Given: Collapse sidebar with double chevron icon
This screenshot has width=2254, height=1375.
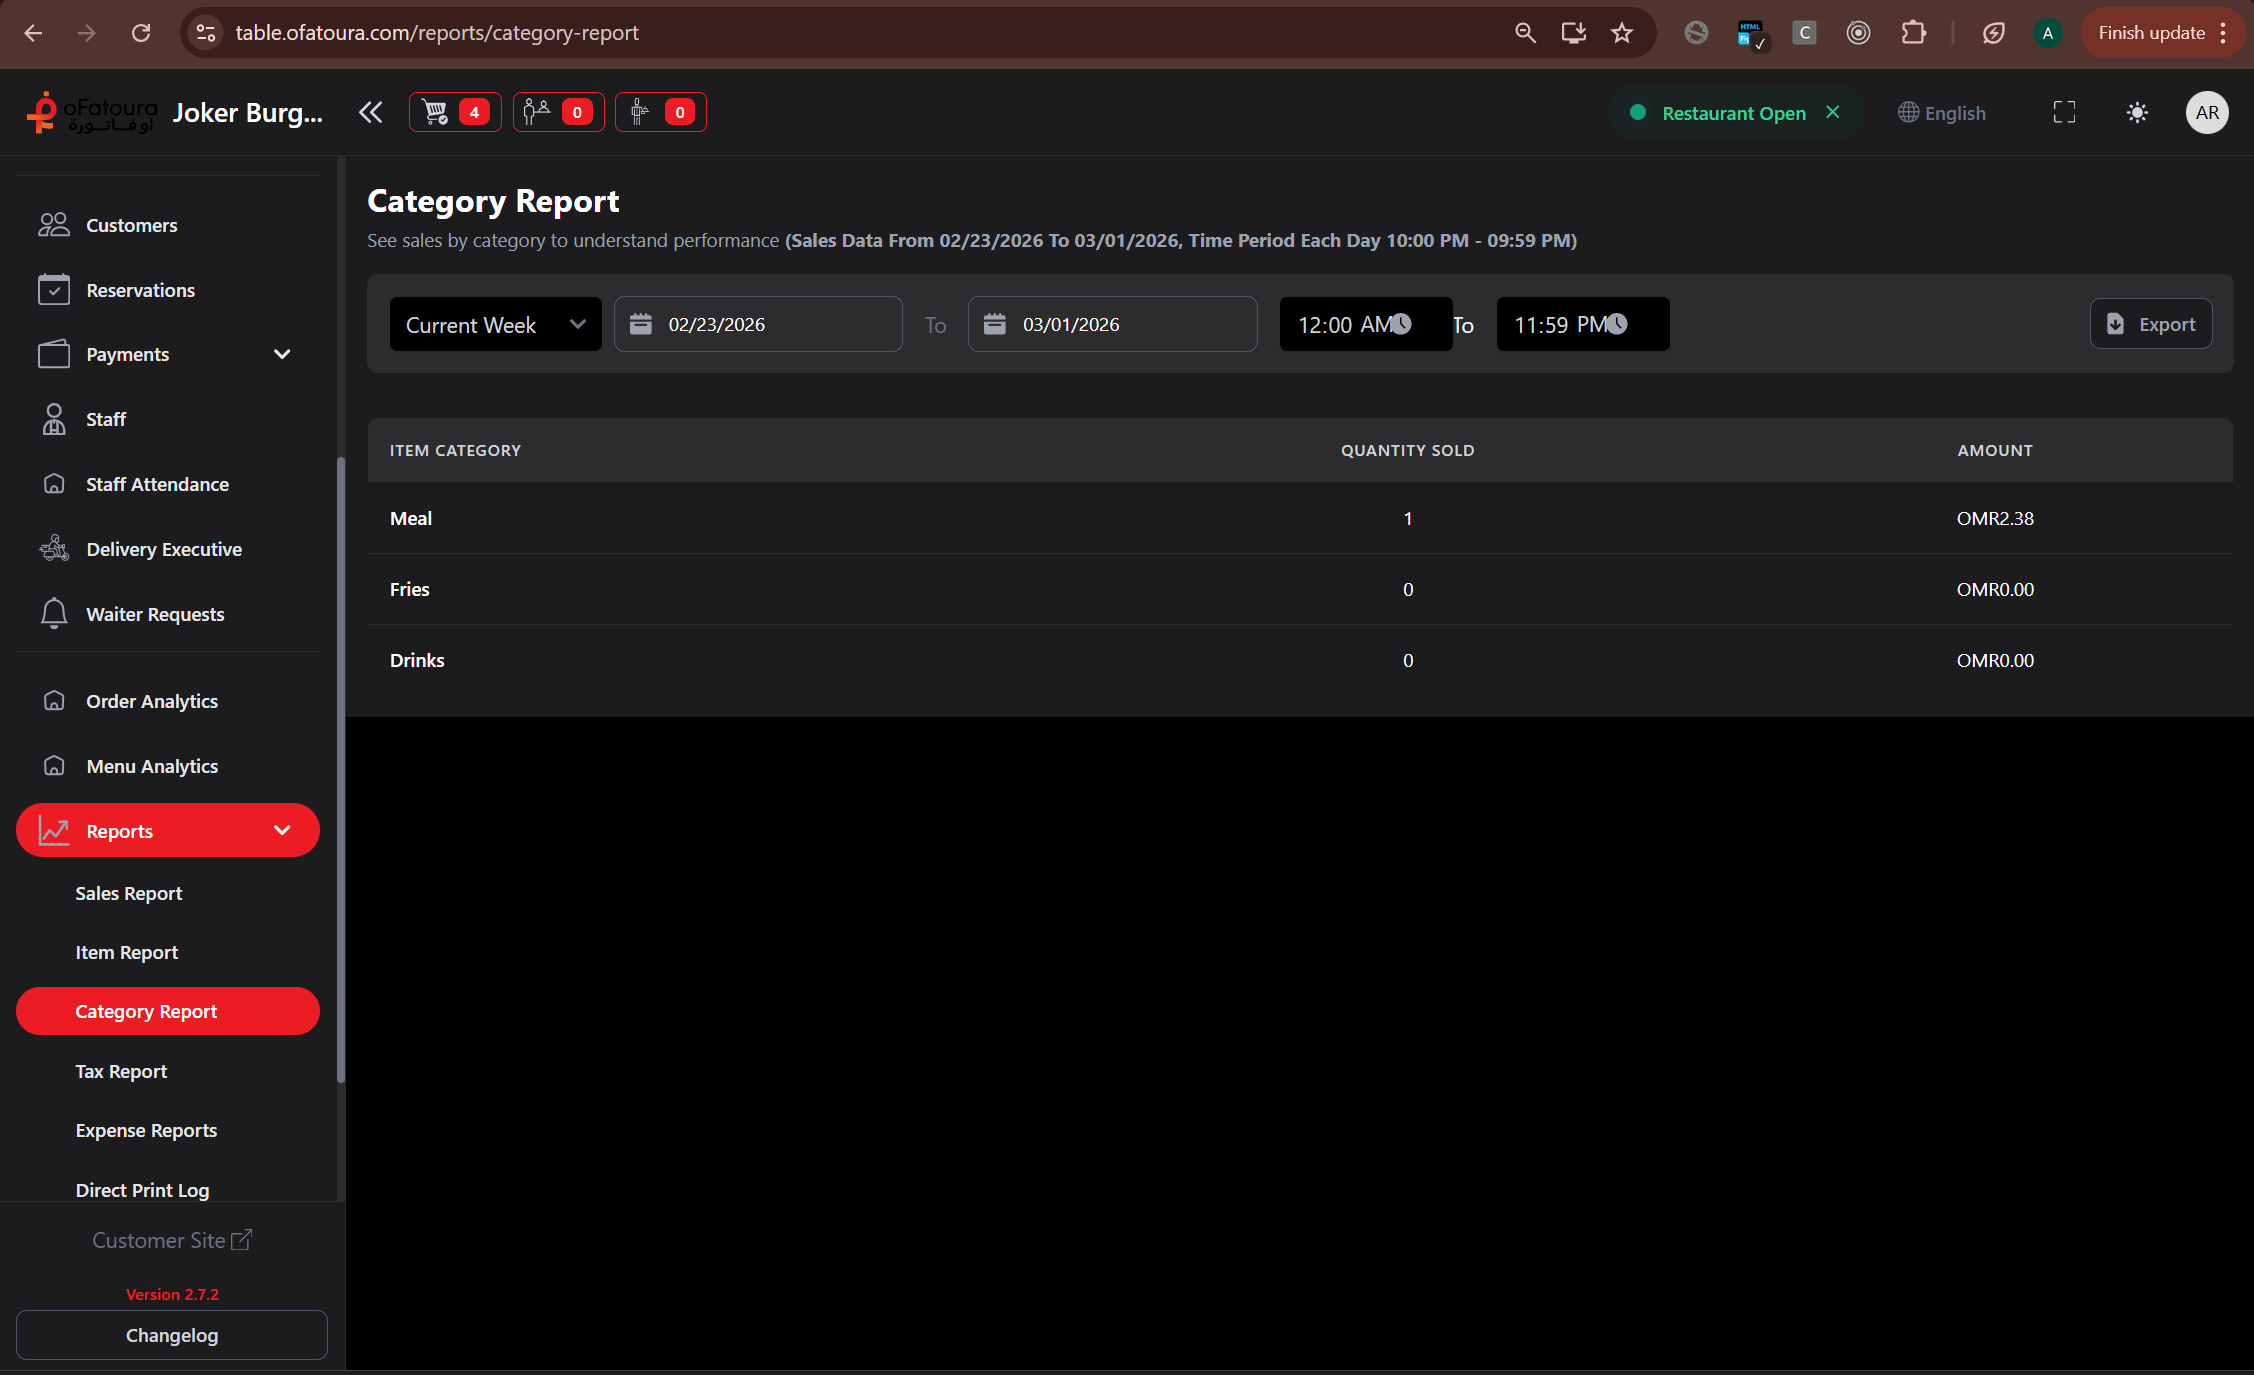Looking at the screenshot, I should (x=371, y=112).
